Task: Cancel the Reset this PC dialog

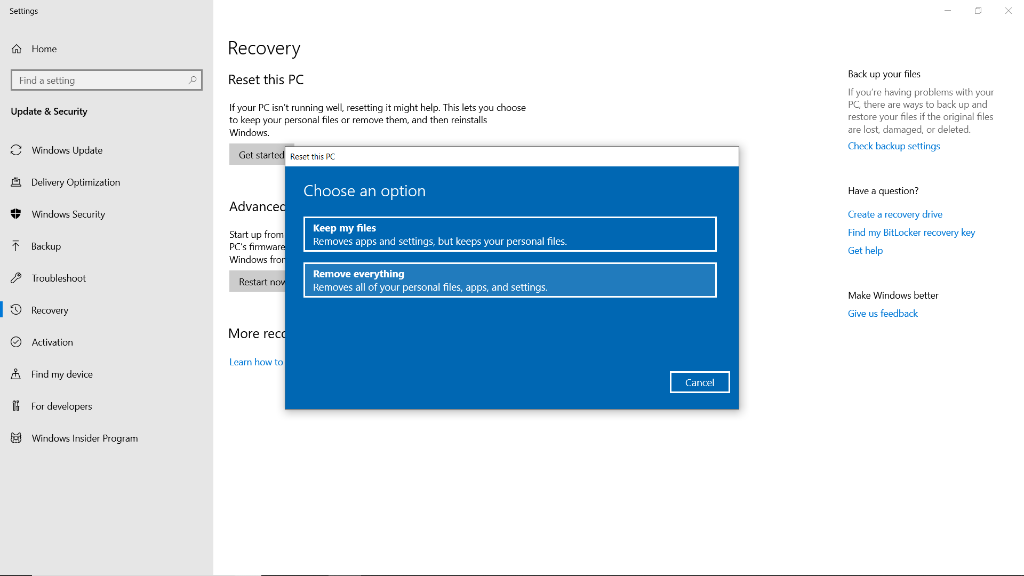Action: tap(699, 382)
